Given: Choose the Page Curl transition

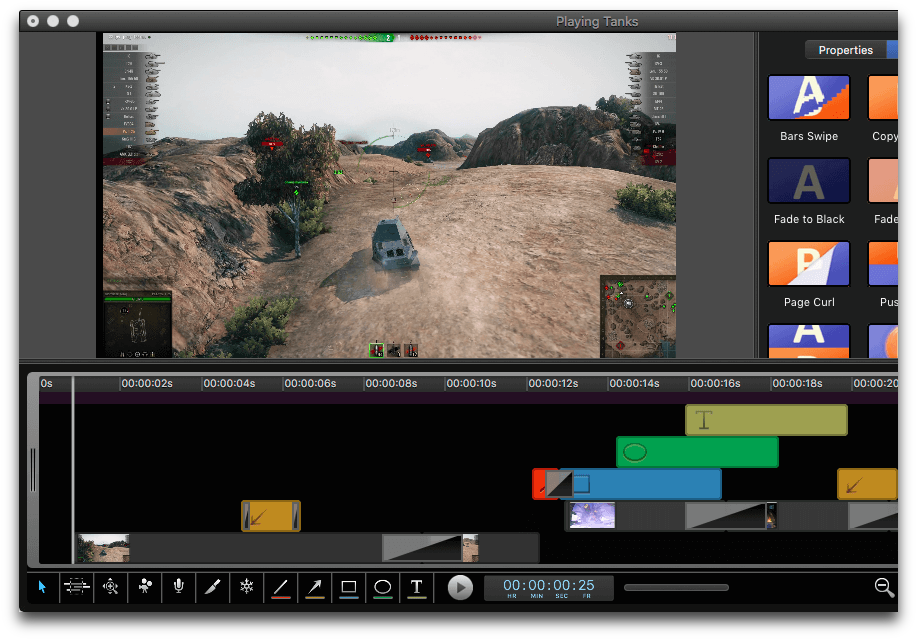Looking at the screenshot, I should (809, 263).
